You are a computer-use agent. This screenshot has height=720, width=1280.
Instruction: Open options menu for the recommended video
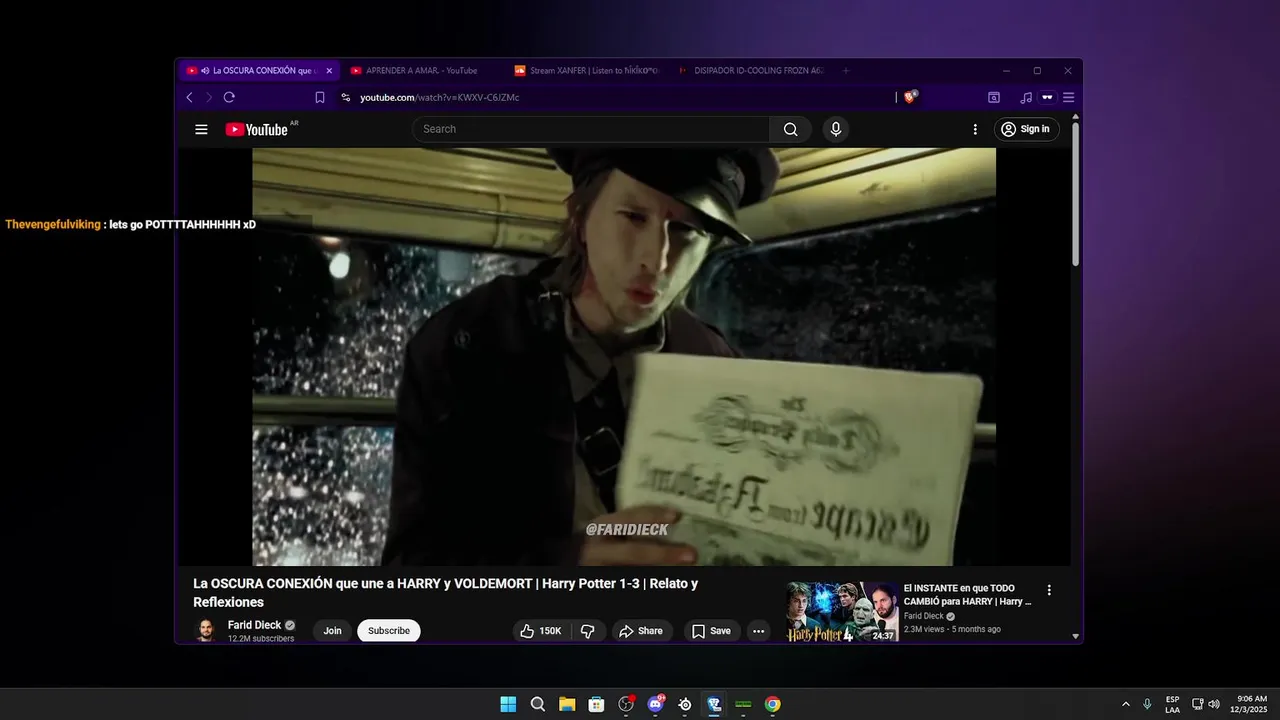pyautogui.click(x=1049, y=590)
